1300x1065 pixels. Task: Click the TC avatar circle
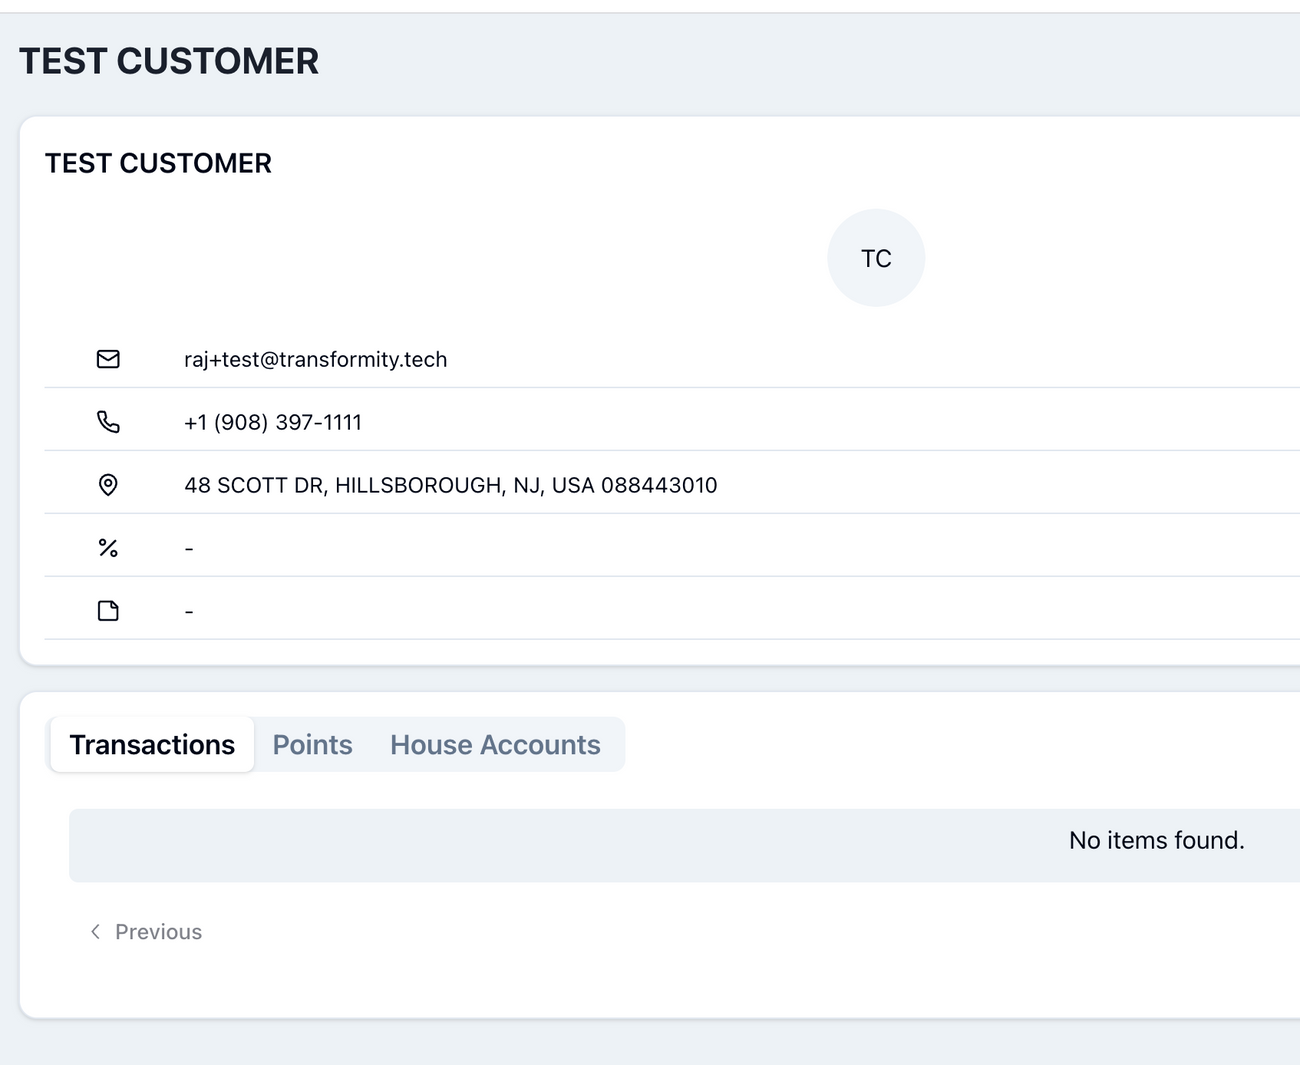(876, 258)
